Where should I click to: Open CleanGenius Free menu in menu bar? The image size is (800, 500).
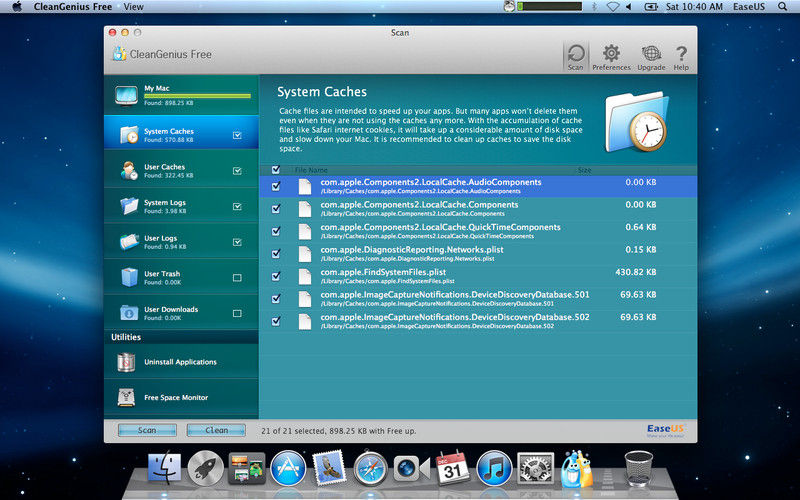[x=73, y=7]
